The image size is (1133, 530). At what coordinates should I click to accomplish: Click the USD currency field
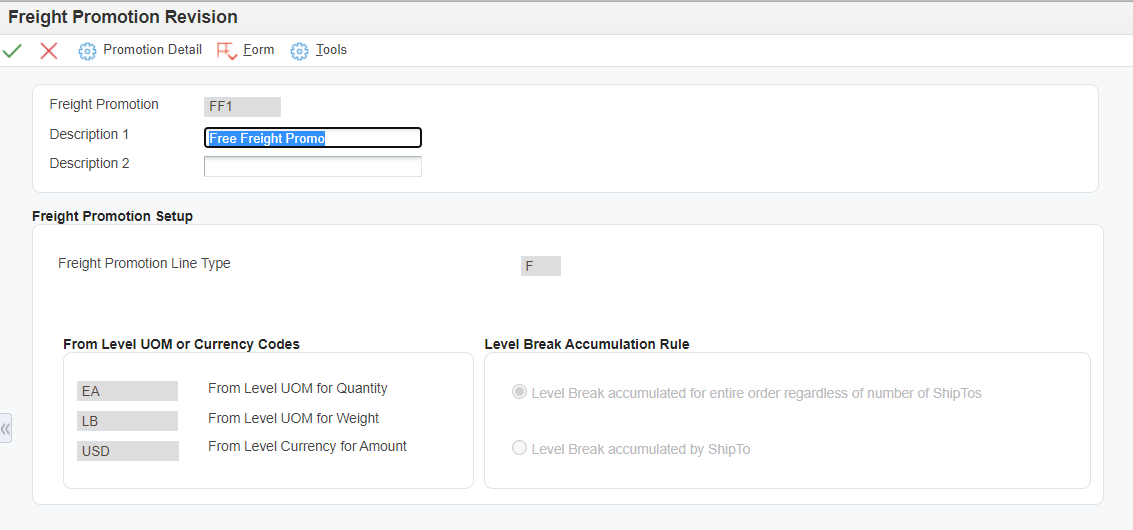127,451
